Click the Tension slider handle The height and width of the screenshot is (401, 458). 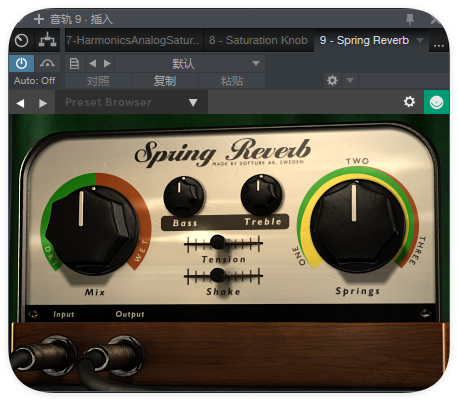[x=218, y=242]
